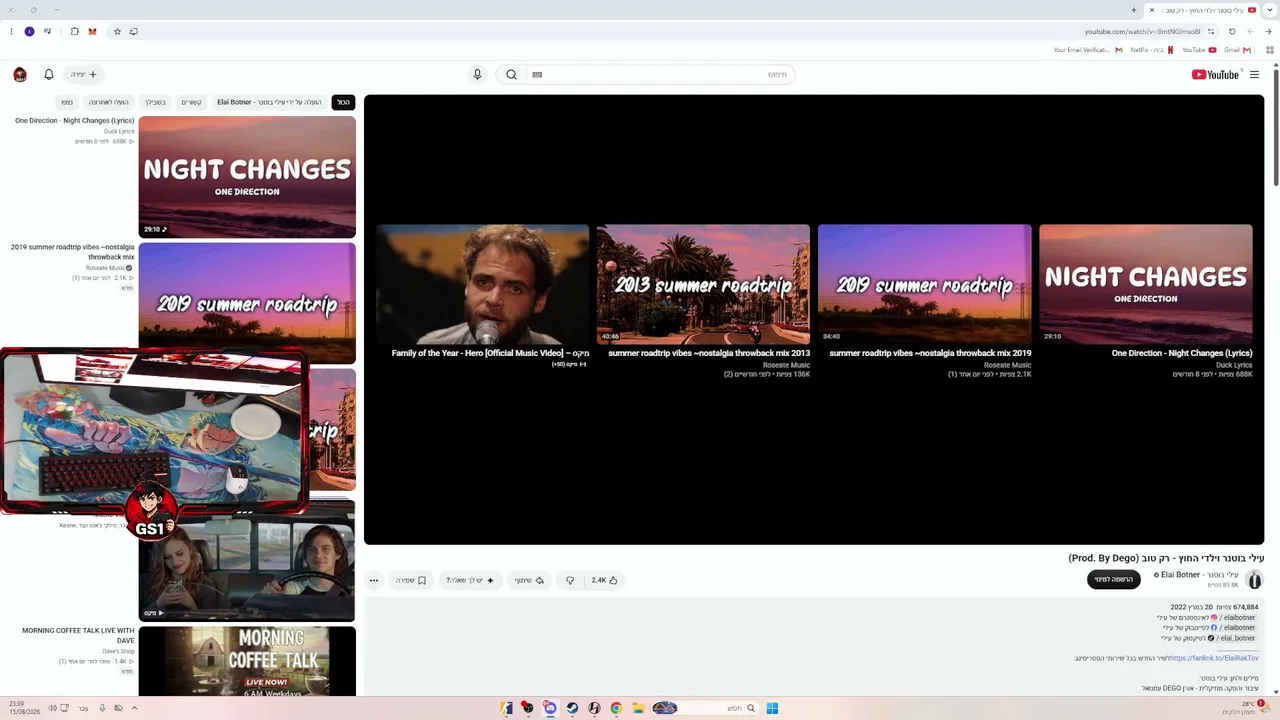Open the Windows Start button

pos(772,708)
